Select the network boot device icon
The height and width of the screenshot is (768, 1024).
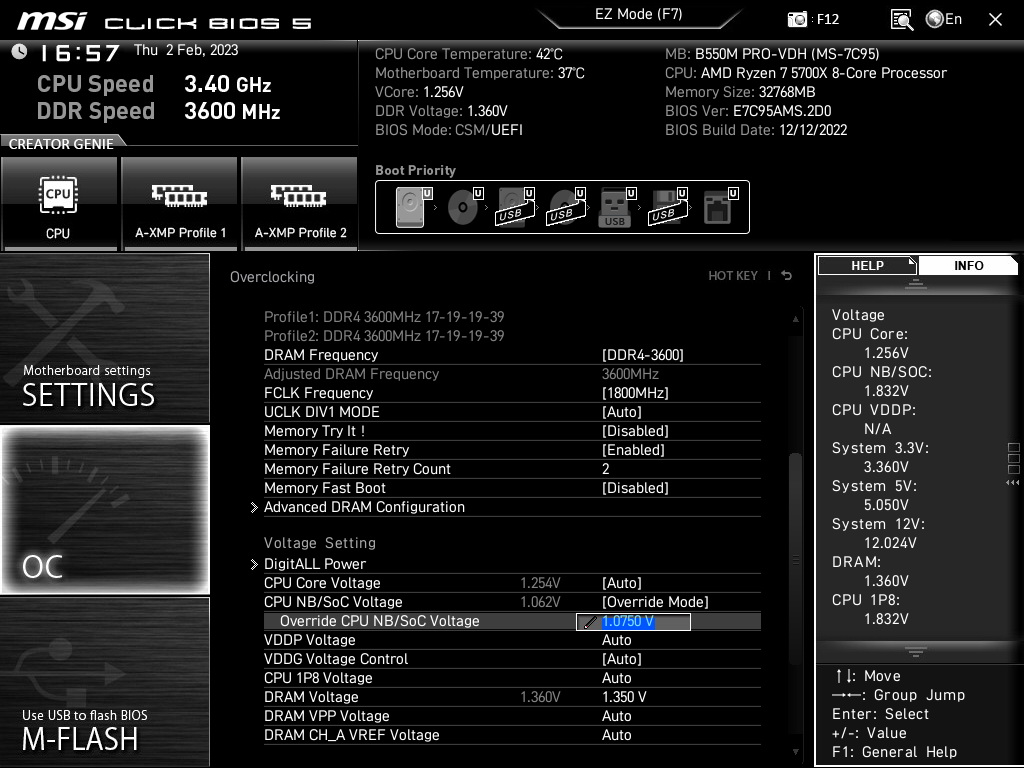720,206
